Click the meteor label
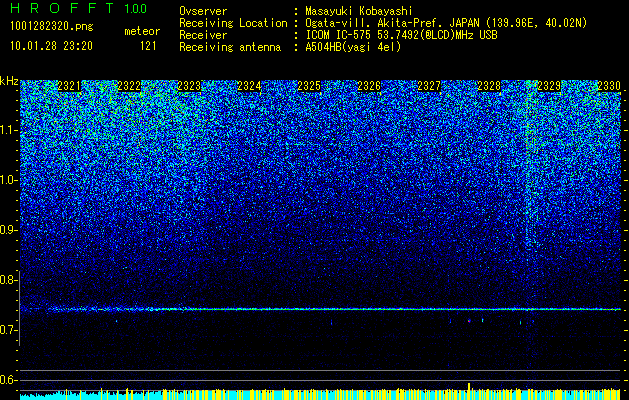The width and height of the screenshot is (629, 400). (x=142, y=31)
